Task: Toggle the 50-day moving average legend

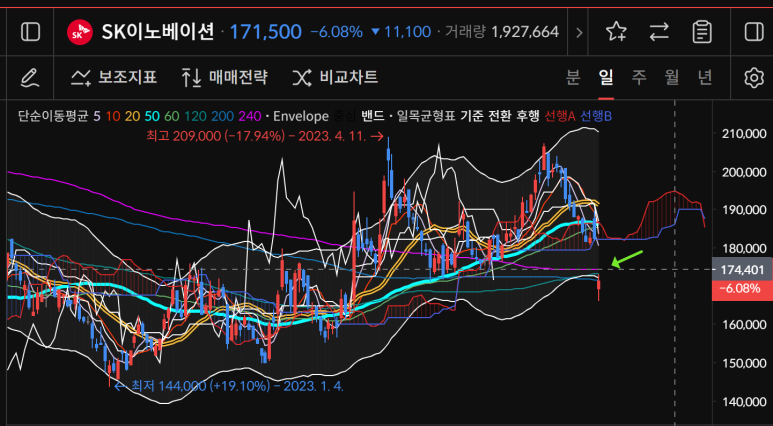Action: point(152,116)
